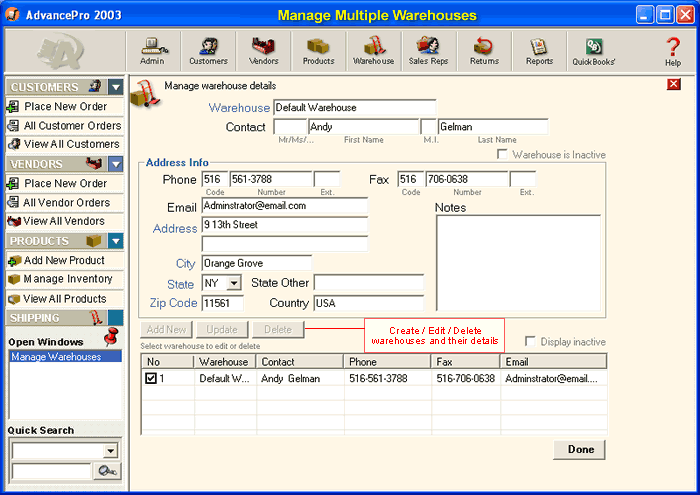
Task: Sort by the Warehouse column header
Action: click(225, 362)
